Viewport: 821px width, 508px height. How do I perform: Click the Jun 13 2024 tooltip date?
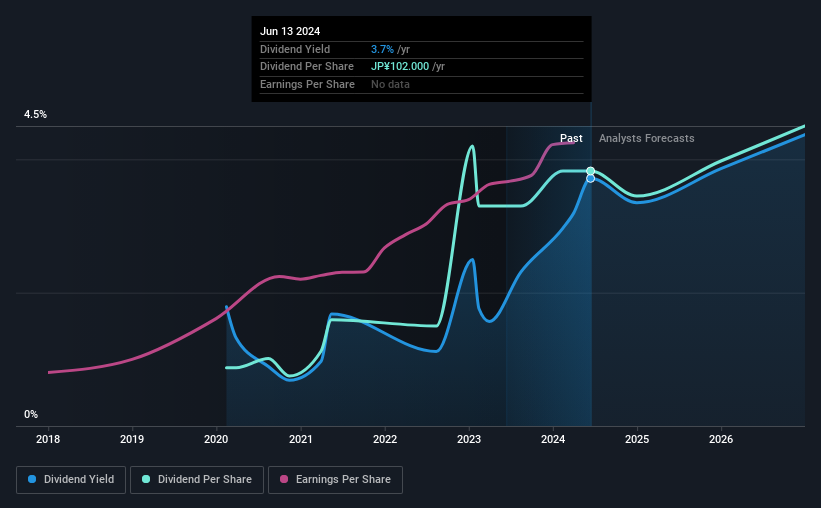tap(290, 31)
